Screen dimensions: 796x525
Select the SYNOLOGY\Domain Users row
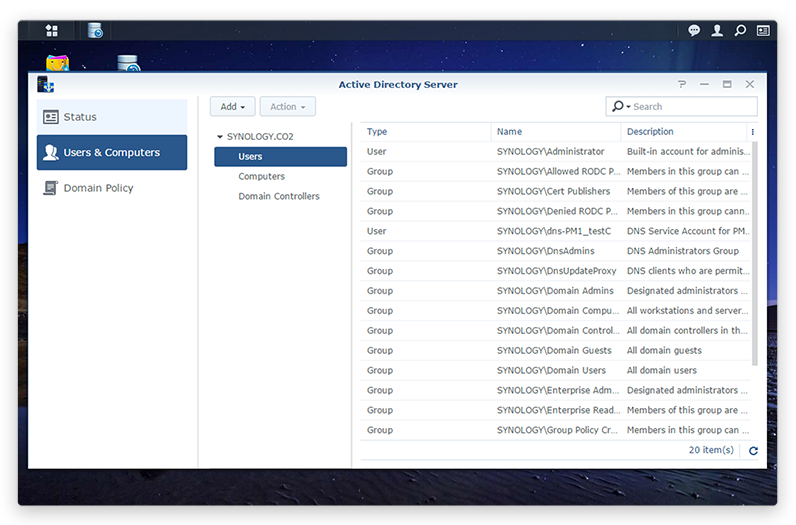[x=556, y=370]
